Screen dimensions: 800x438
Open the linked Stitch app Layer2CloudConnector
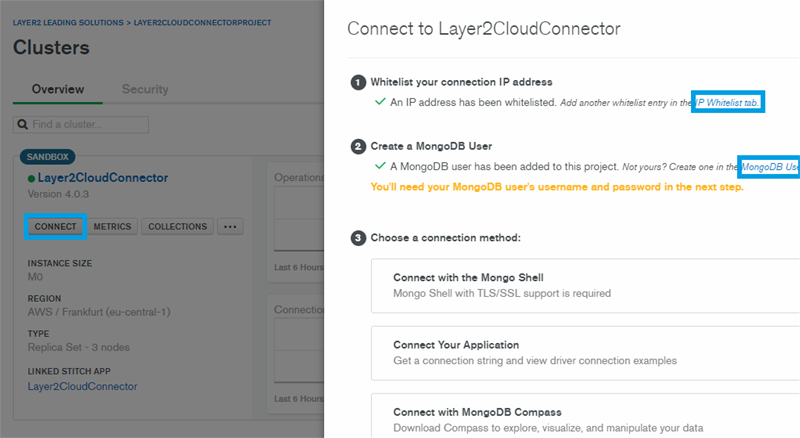[x=82, y=386]
